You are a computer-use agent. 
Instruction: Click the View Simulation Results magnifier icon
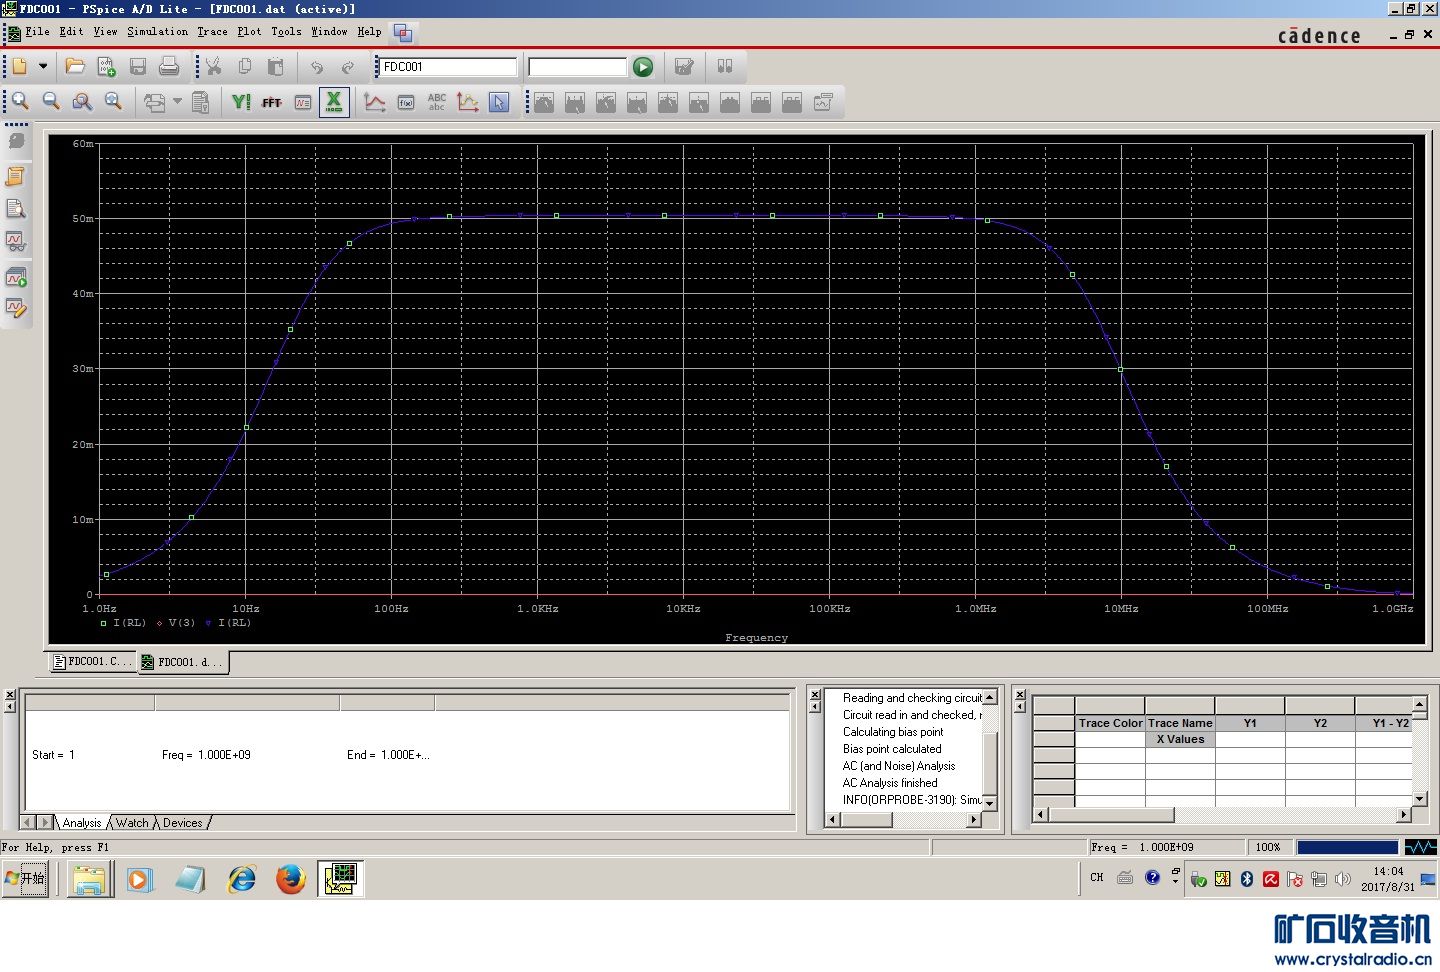pyautogui.click(x=15, y=209)
